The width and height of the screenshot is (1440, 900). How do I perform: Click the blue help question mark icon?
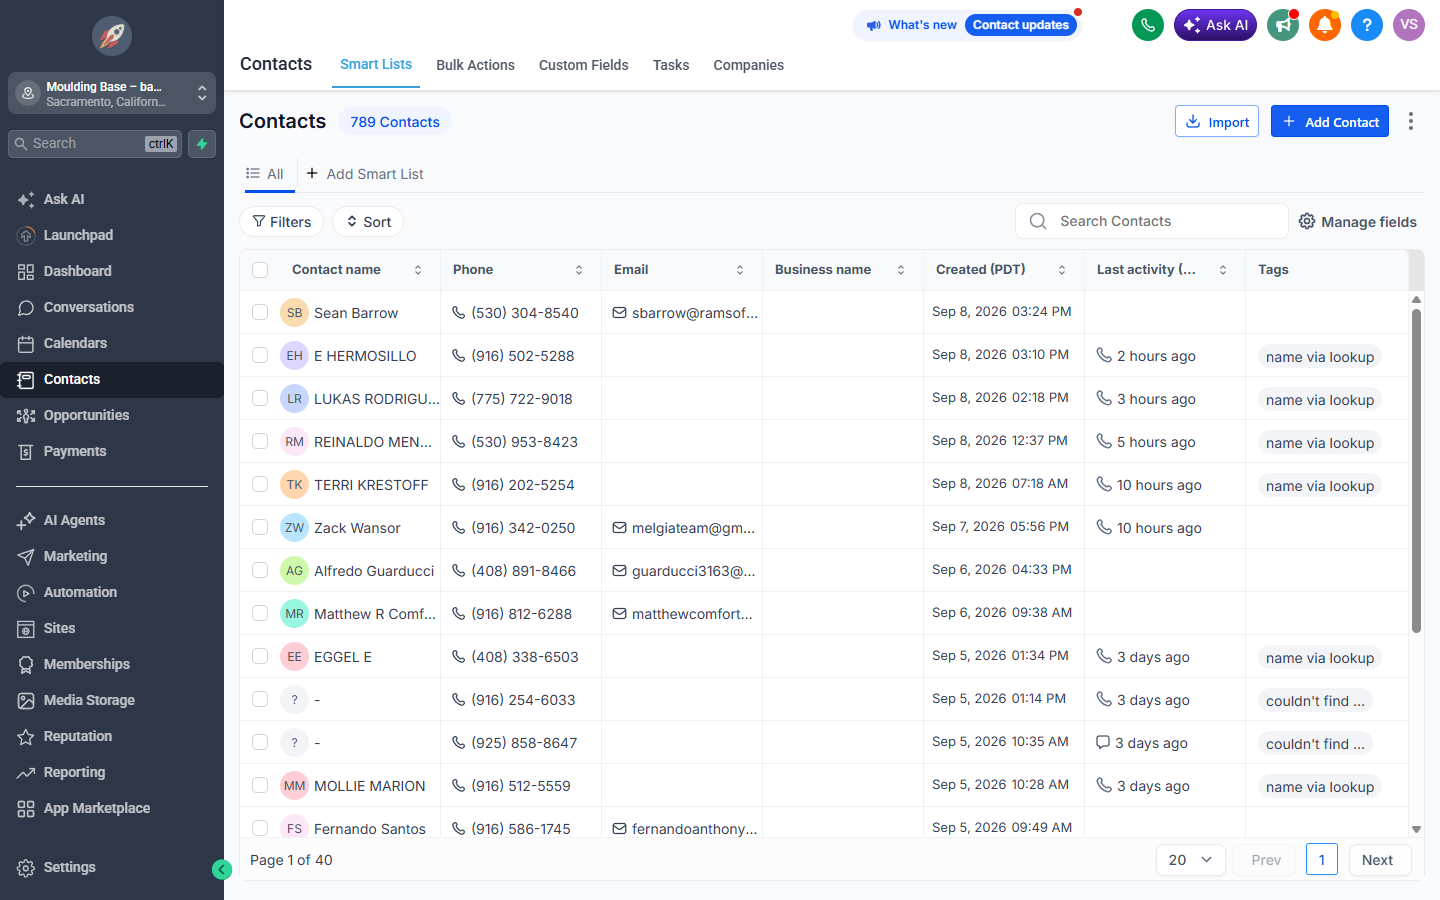(1367, 25)
